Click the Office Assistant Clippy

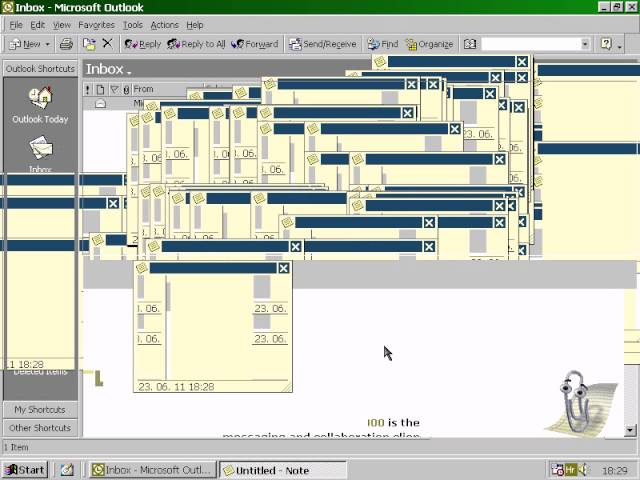[x=580, y=402]
